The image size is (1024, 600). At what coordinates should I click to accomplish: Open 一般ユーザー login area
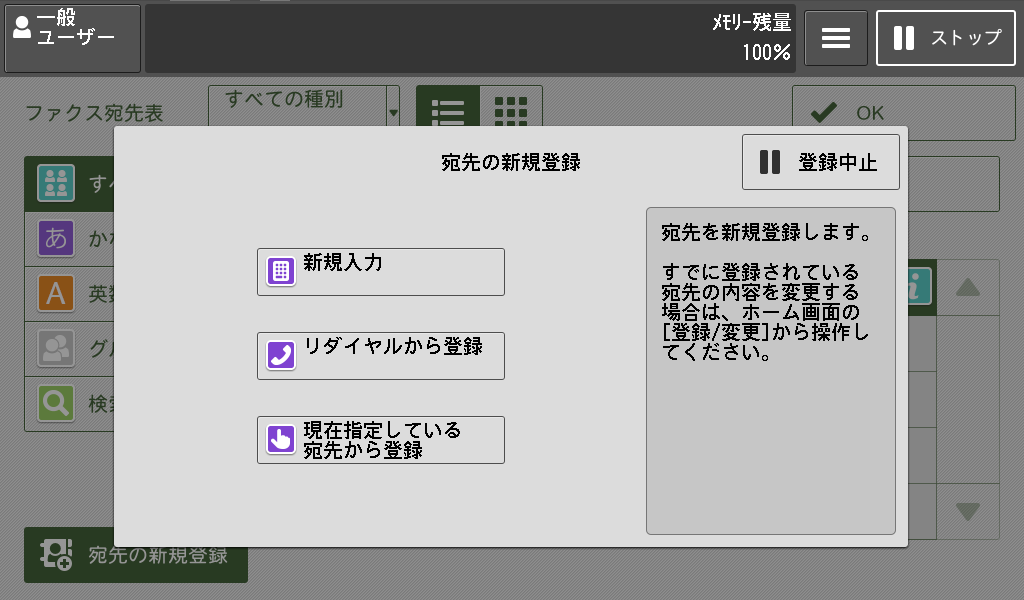tap(72, 38)
